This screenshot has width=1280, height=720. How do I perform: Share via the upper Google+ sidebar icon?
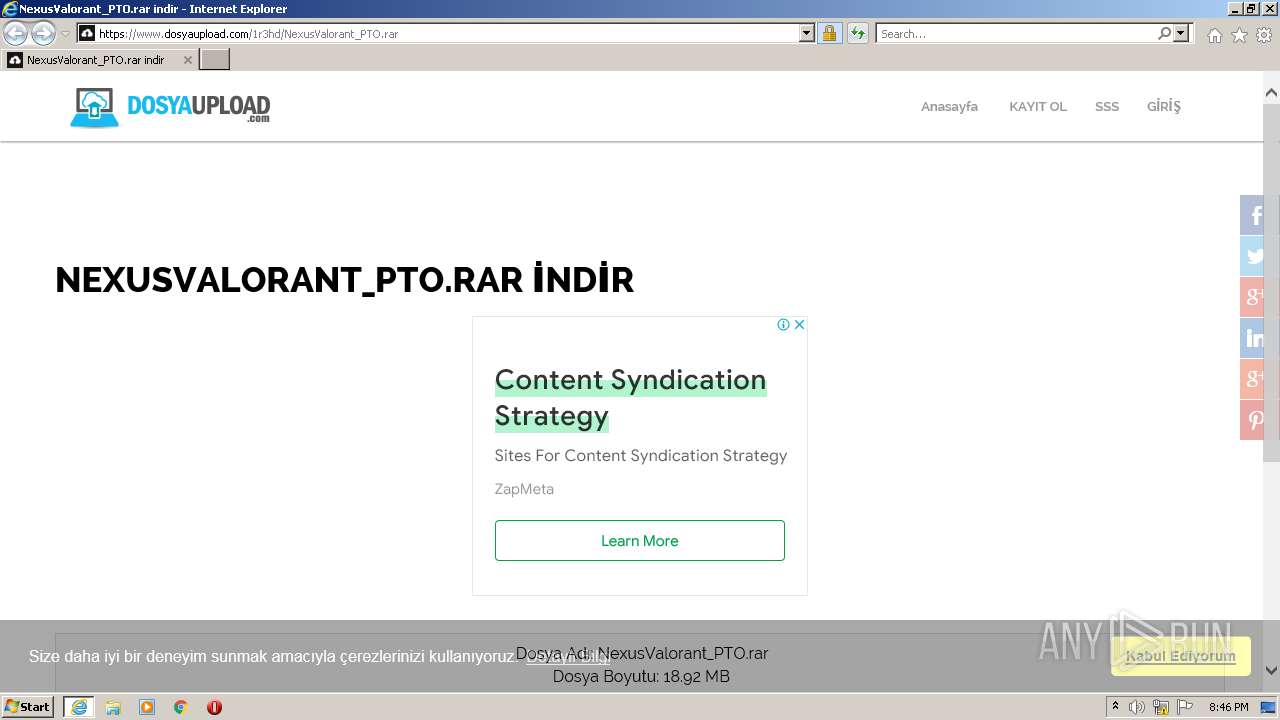click(x=1253, y=297)
